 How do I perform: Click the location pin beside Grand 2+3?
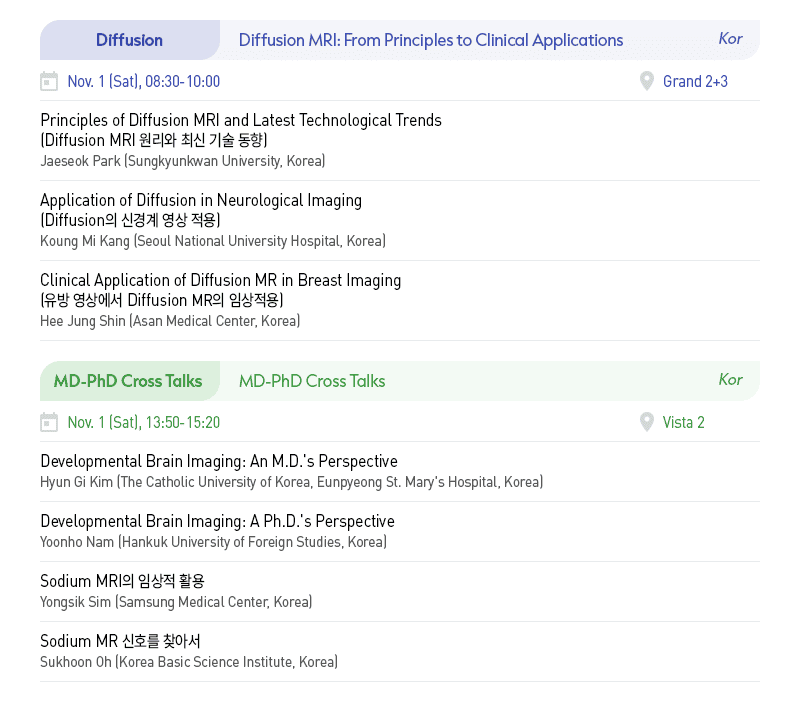point(646,81)
